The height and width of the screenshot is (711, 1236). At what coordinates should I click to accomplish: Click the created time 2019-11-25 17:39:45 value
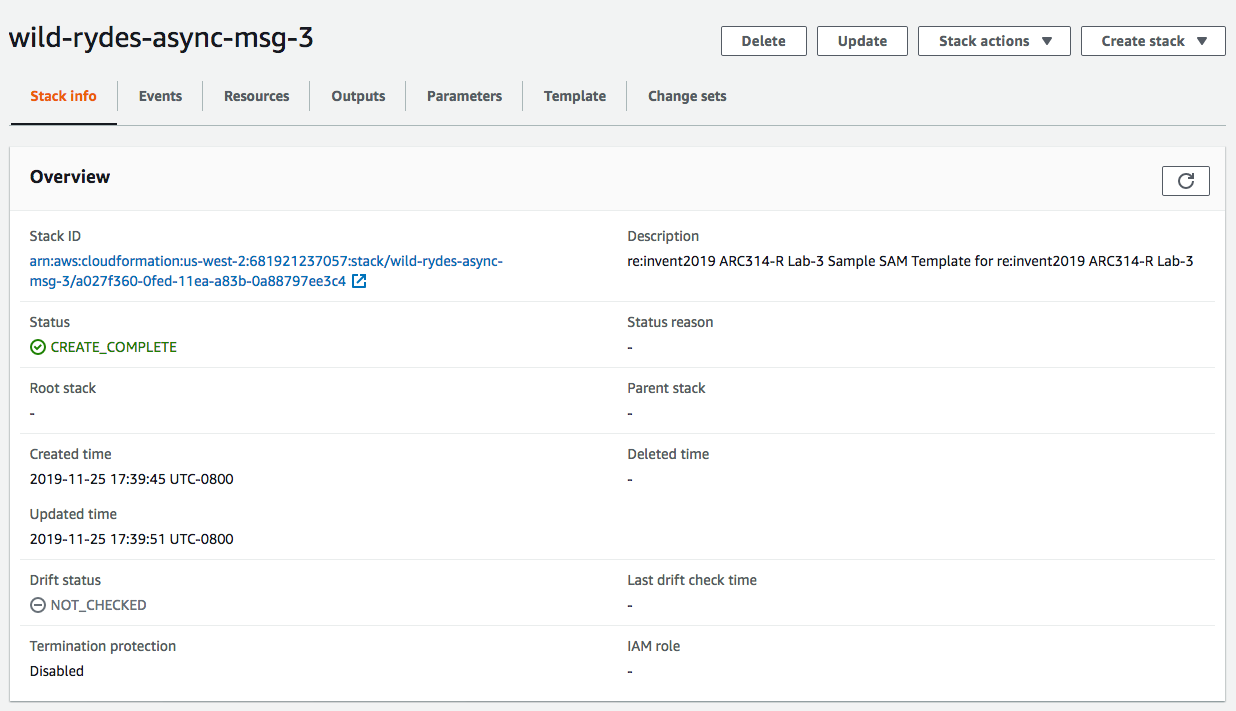click(131, 479)
